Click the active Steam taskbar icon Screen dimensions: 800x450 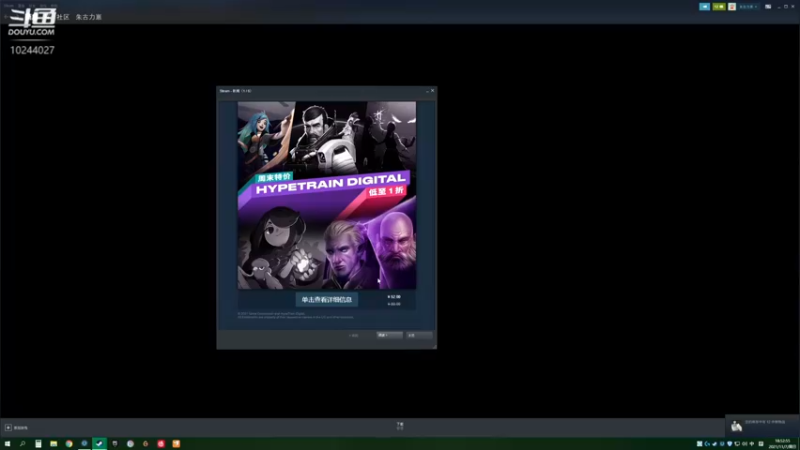point(99,444)
